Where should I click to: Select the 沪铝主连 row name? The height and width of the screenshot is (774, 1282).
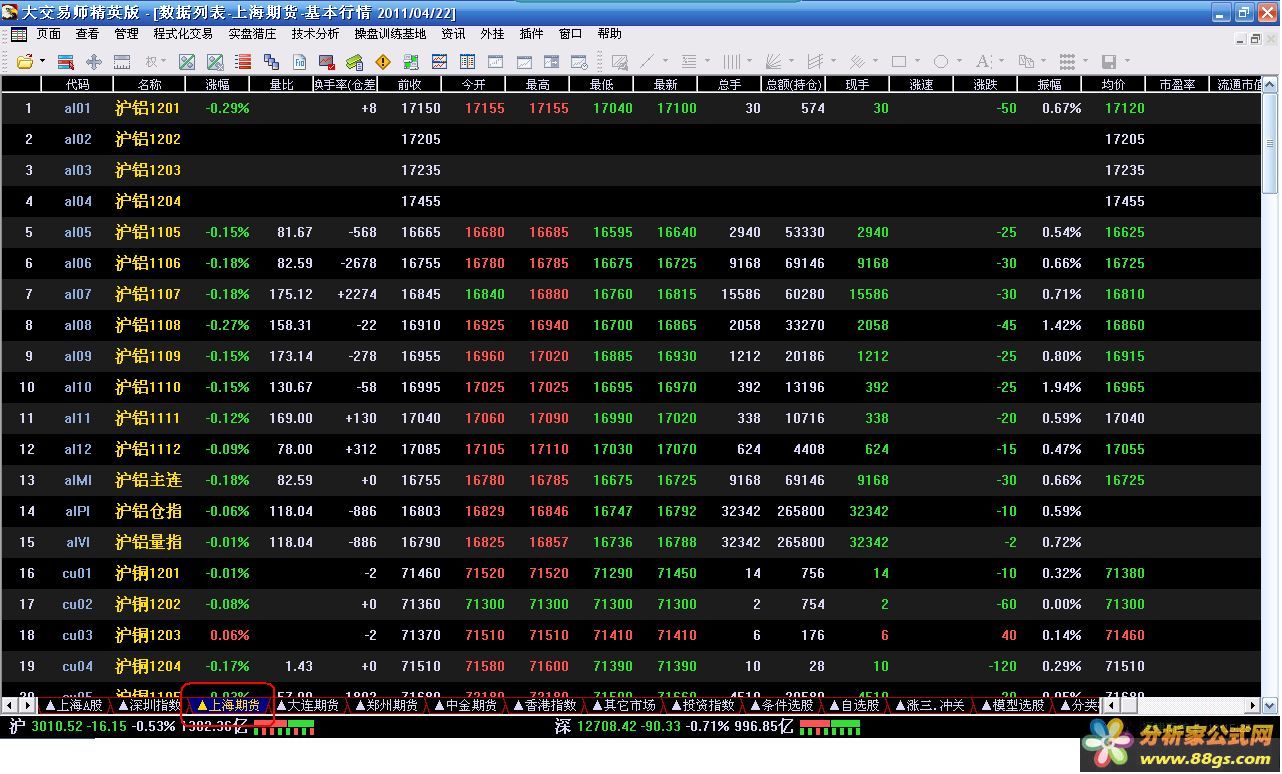tap(148, 480)
